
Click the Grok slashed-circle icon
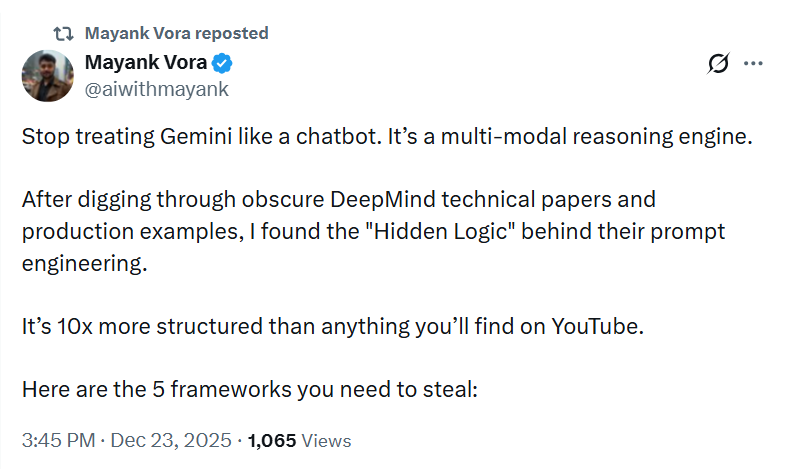point(717,64)
